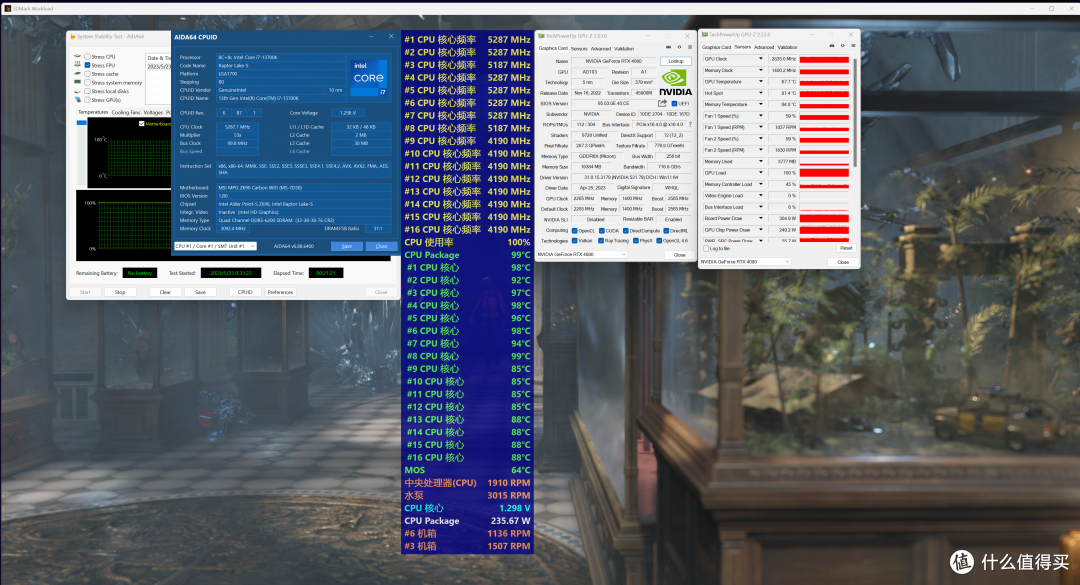
Task: Click Clear button in Stability Test
Action: coord(165,292)
